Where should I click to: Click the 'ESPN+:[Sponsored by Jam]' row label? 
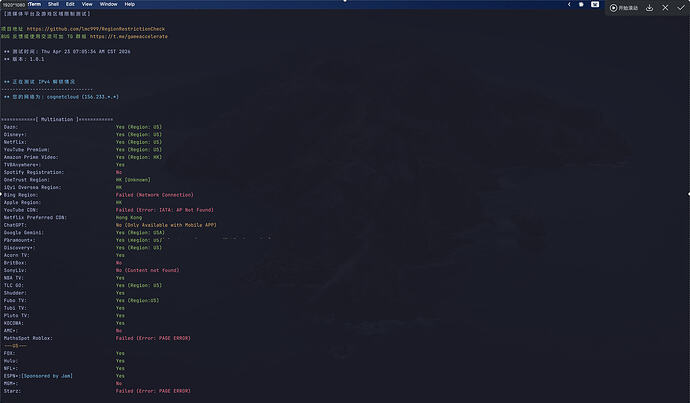38,376
